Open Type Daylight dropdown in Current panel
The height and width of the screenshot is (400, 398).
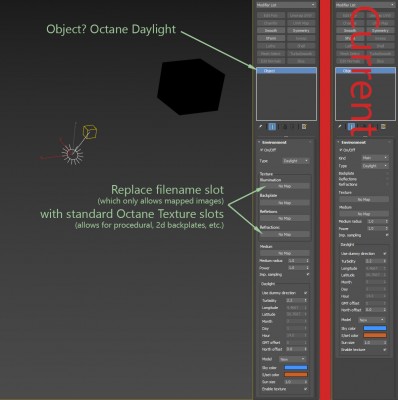coord(375,166)
